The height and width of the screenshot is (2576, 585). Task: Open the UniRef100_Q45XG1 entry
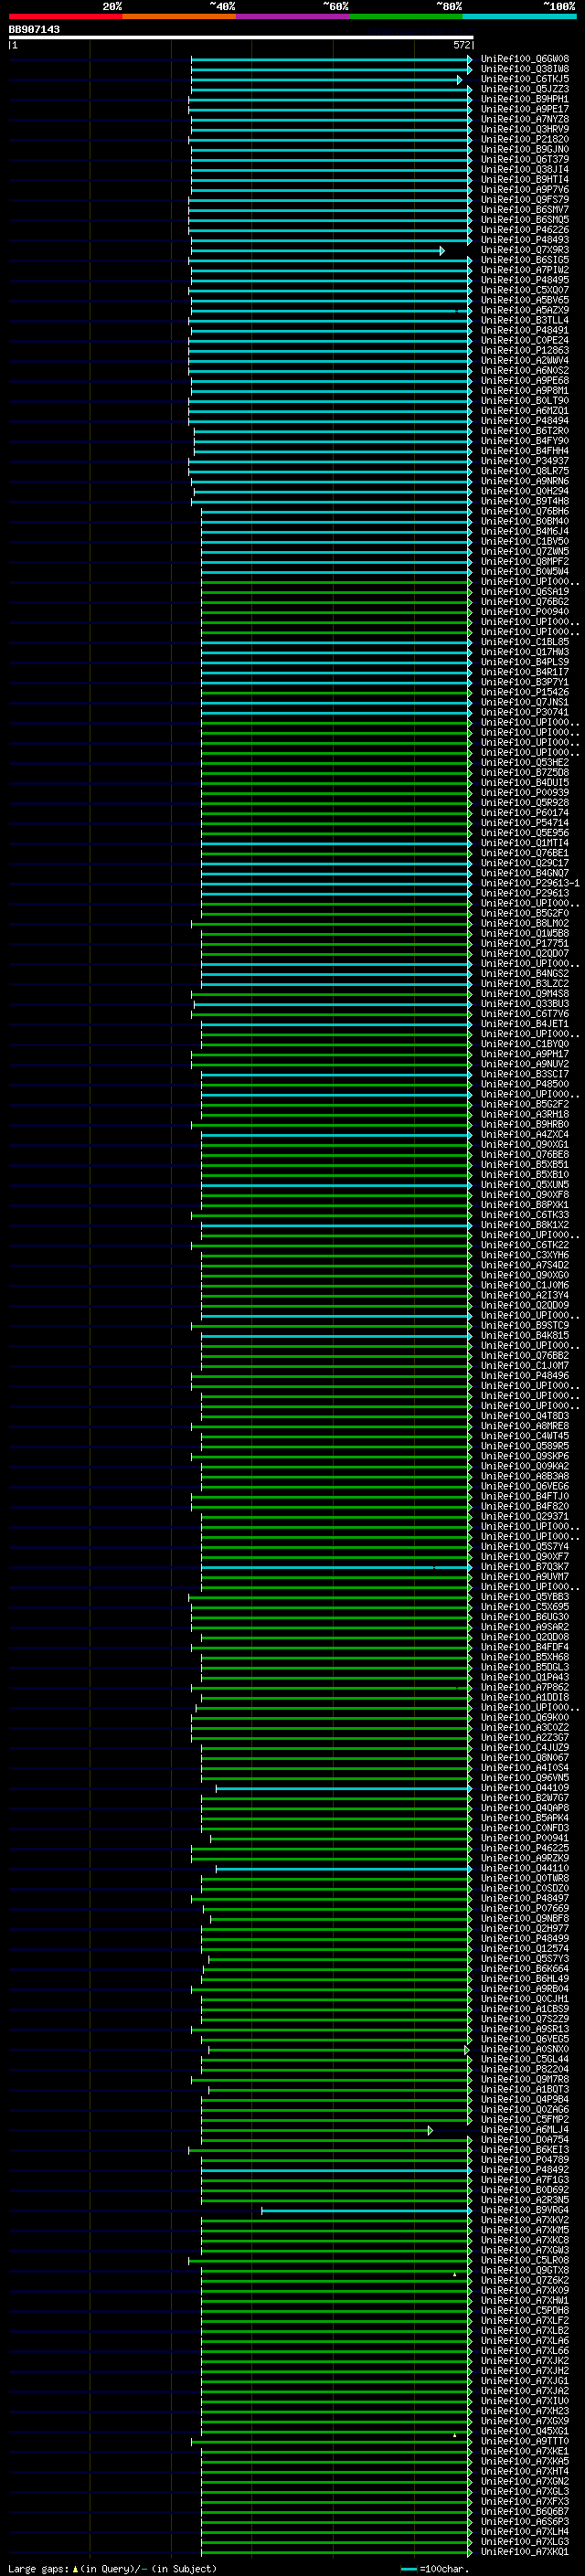click(524, 2432)
